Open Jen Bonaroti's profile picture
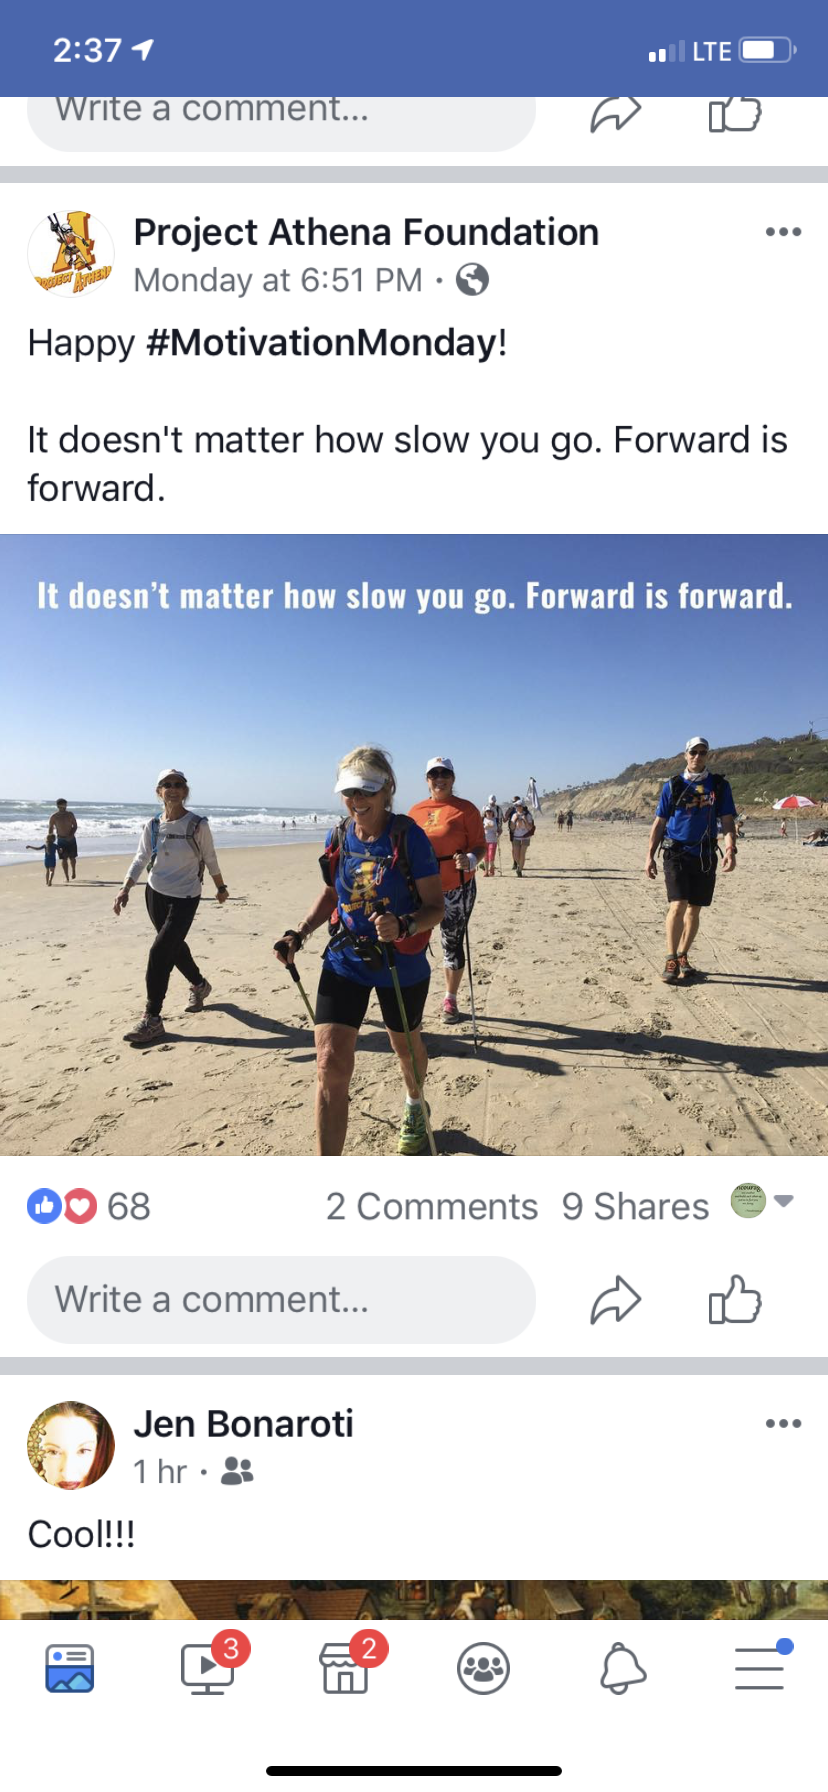 point(71,1446)
